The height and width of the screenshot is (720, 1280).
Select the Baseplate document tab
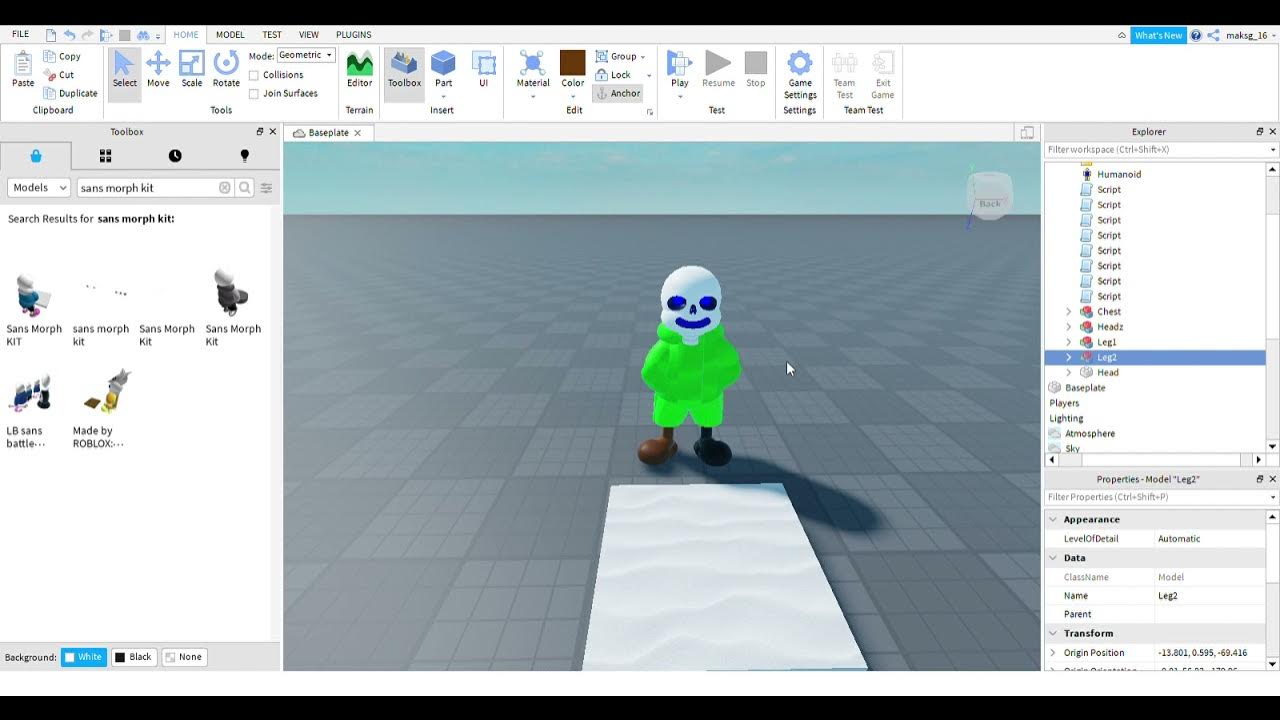coord(329,133)
